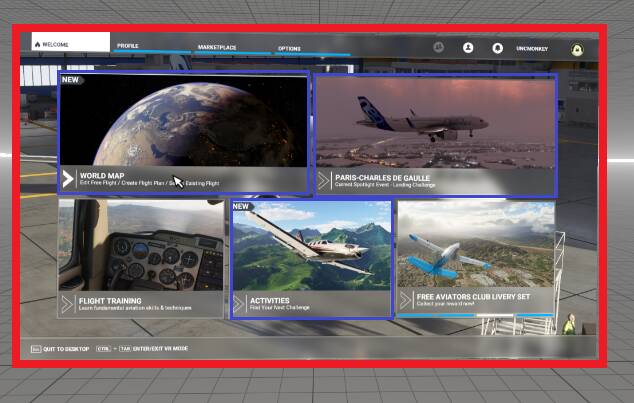Viewport: 634px width, 403px height.
Task: Open the single-person profile icon
Action: pos(468,48)
